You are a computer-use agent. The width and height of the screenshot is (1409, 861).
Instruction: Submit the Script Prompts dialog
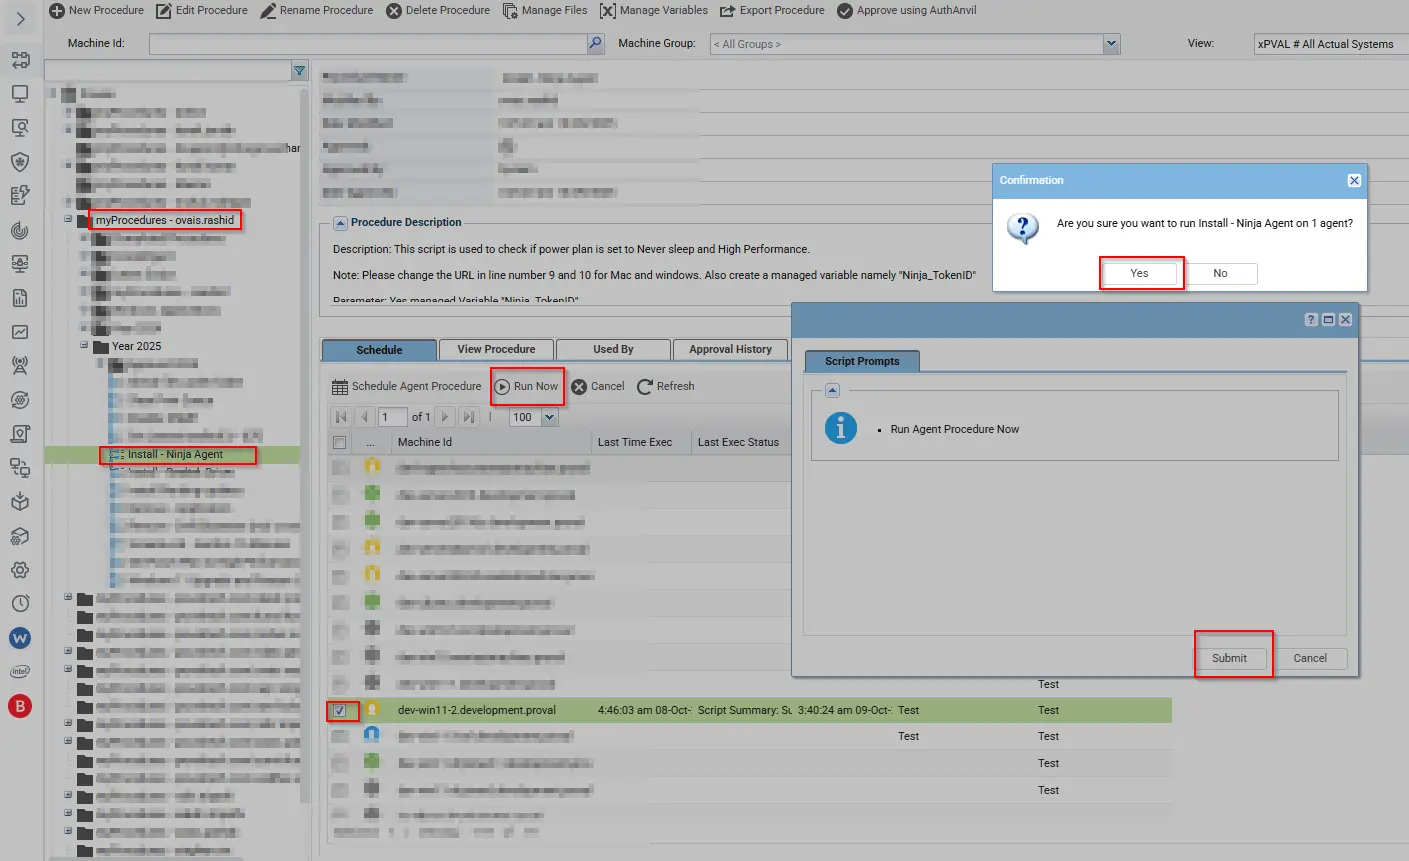click(1229, 658)
